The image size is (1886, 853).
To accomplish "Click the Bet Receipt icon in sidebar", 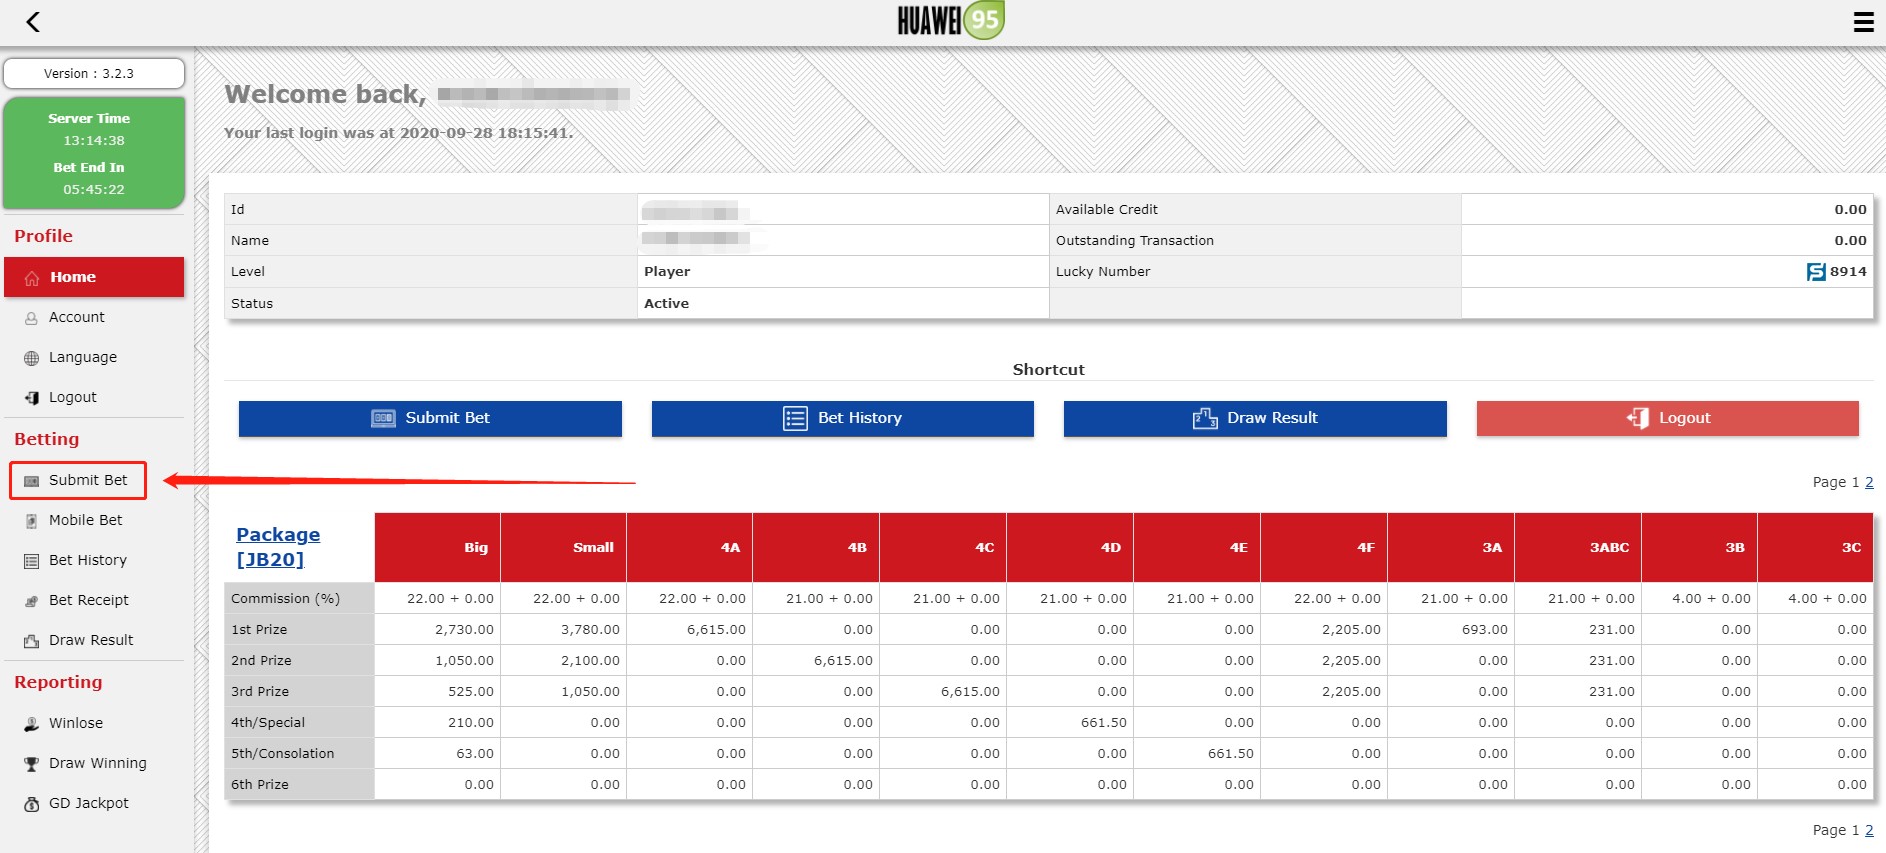I will (x=31, y=601).
